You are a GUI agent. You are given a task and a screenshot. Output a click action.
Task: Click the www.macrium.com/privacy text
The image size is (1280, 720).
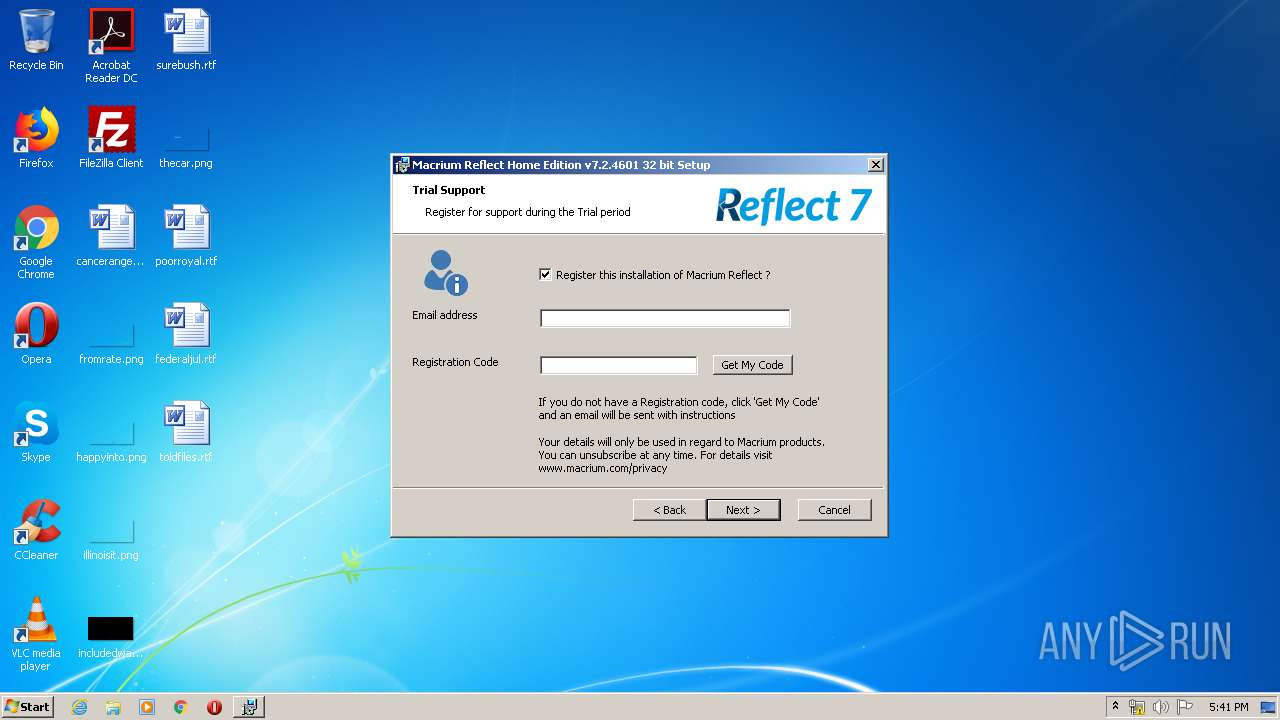point(603,468)
